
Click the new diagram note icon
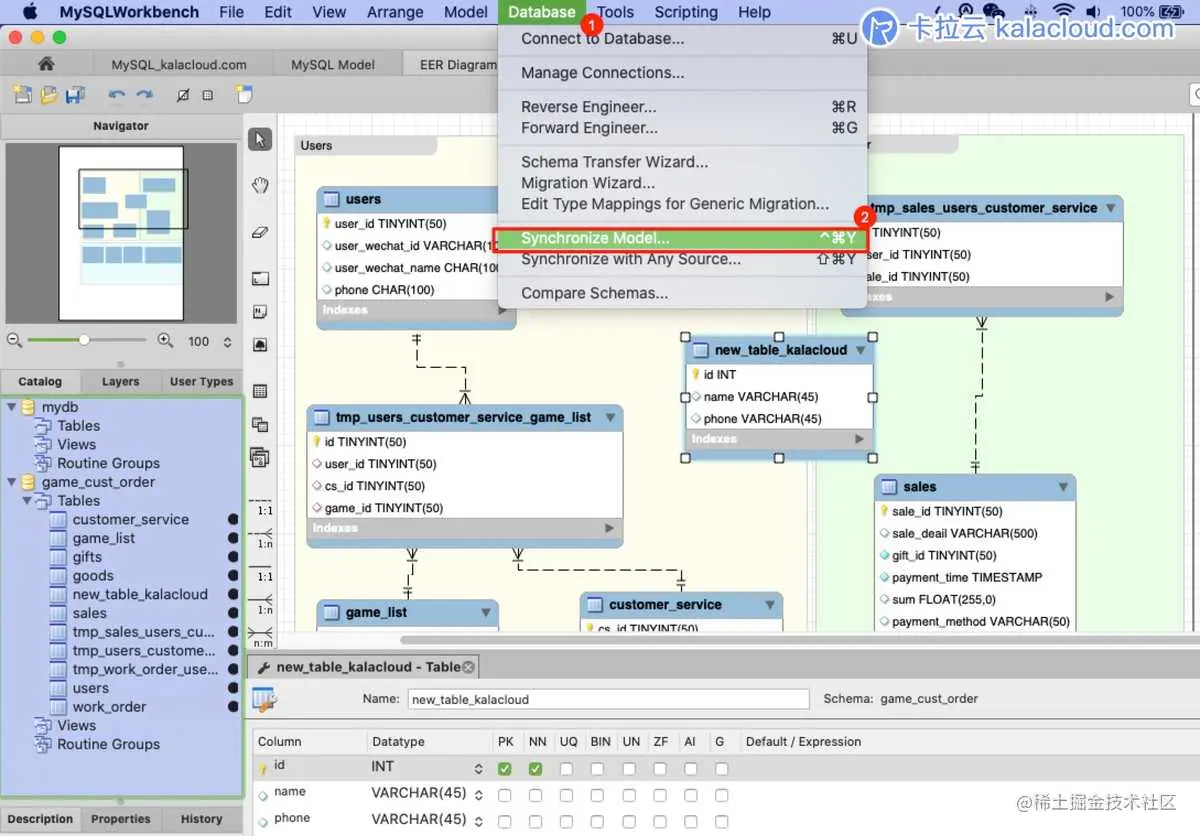pyautogui.click(x=245, y=95)
